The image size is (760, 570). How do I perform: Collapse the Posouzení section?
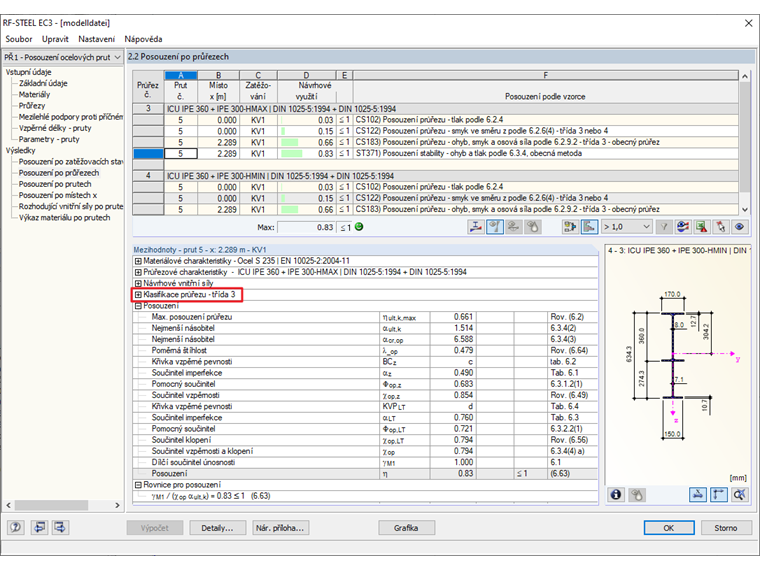[138, 306]
